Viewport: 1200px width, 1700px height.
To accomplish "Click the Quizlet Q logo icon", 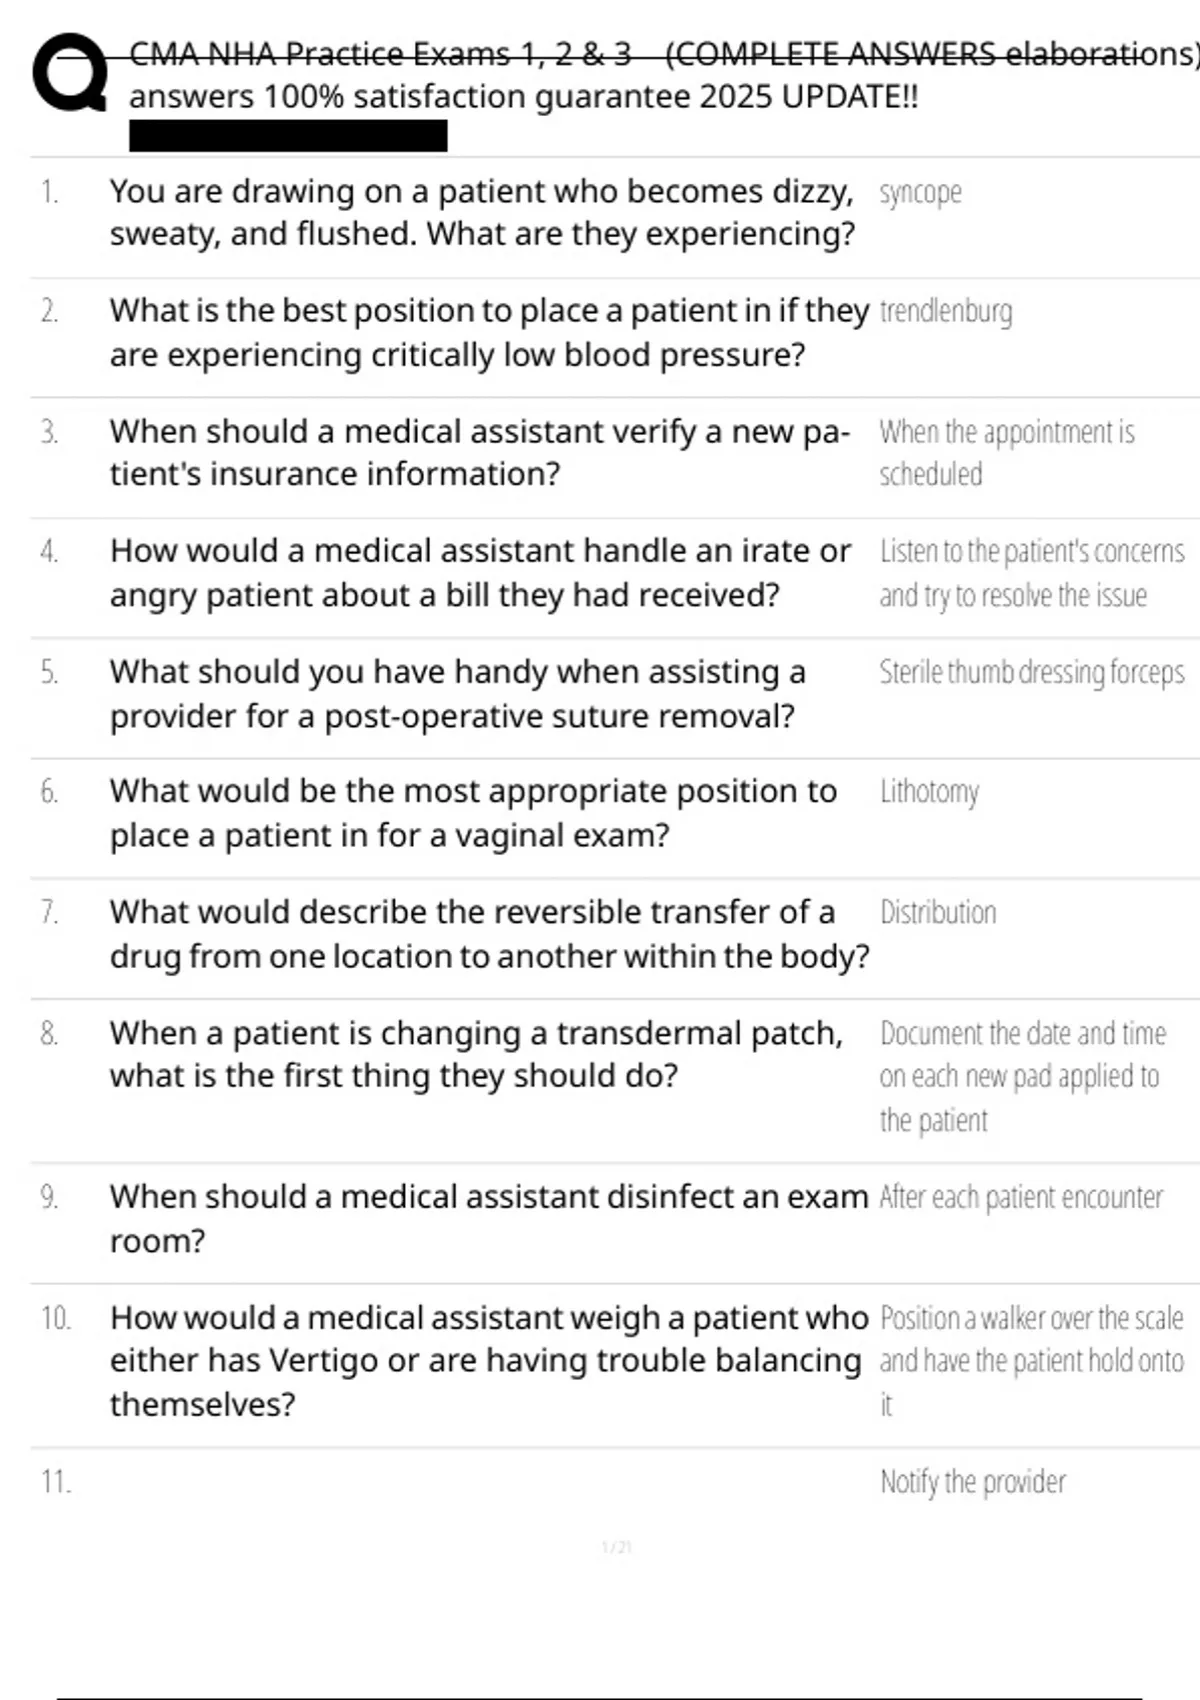I will coord(70,73).
